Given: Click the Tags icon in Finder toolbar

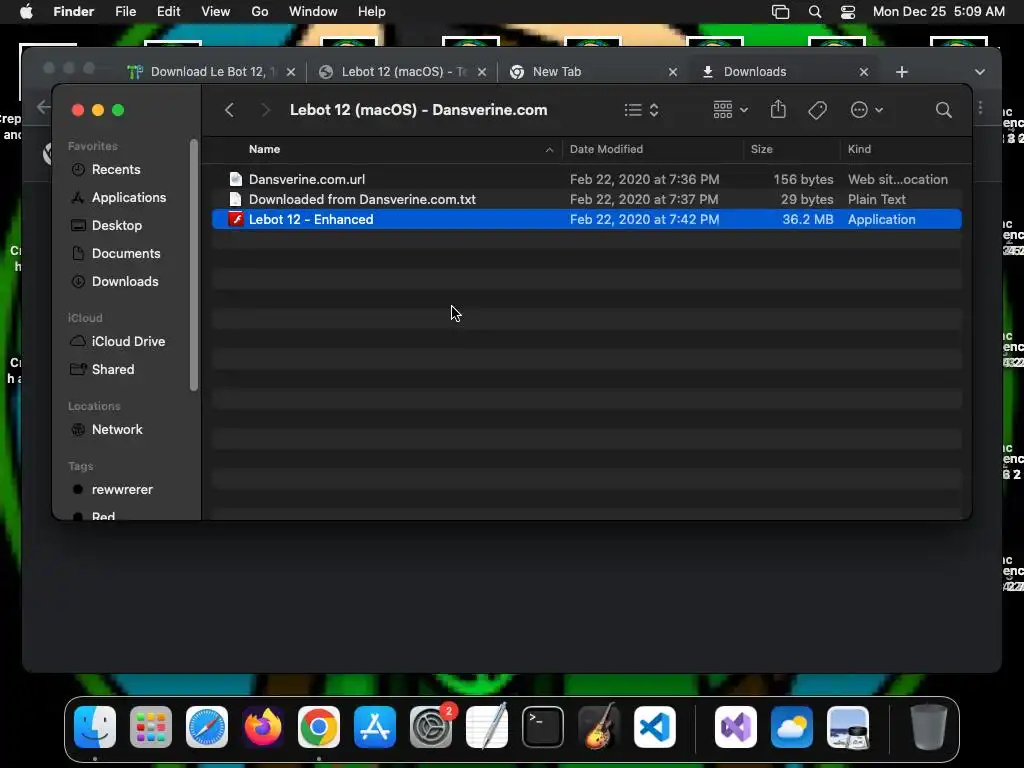Looking at the screenshot, I should tap(817, 110).
